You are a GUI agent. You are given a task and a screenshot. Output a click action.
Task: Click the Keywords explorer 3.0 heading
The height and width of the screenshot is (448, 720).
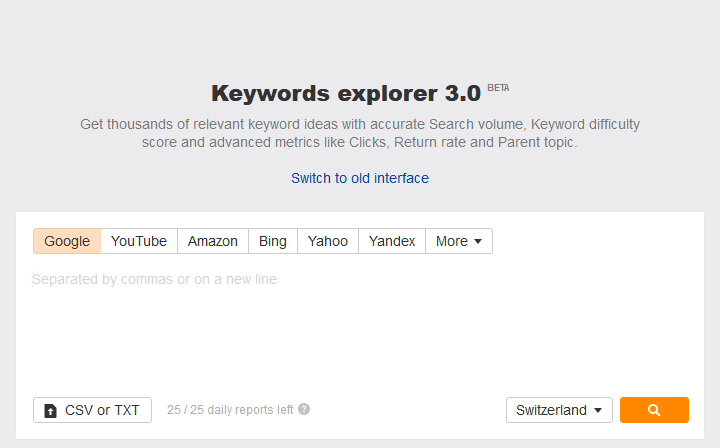coord(346,94)
